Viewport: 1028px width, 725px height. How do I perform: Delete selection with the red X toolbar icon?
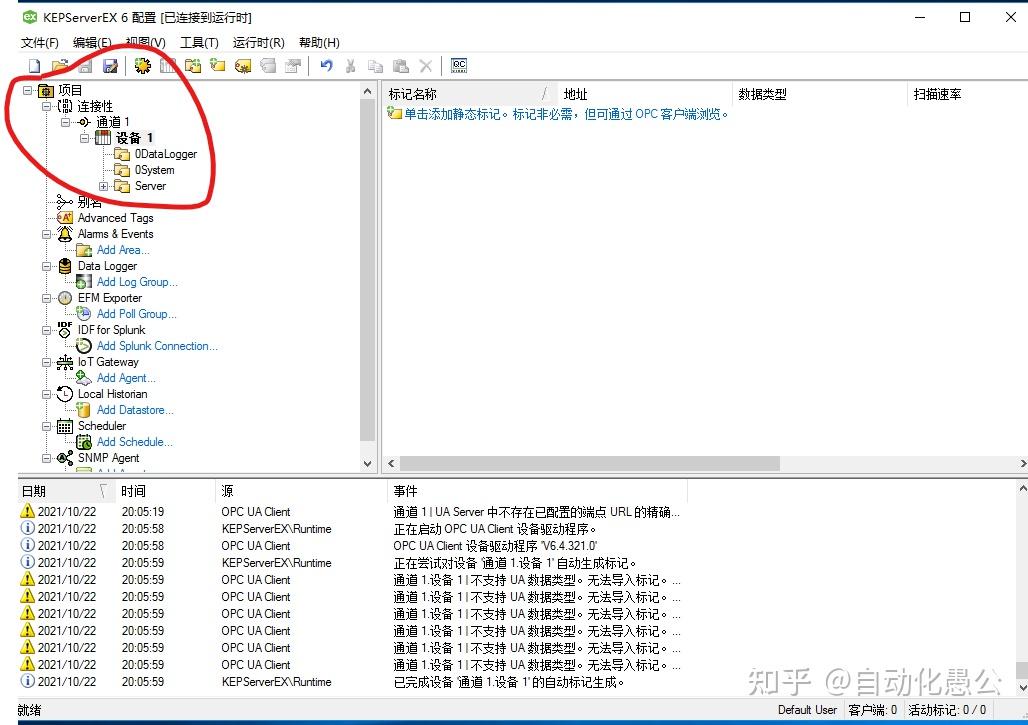pyautogui.click(x=425, y=65)
